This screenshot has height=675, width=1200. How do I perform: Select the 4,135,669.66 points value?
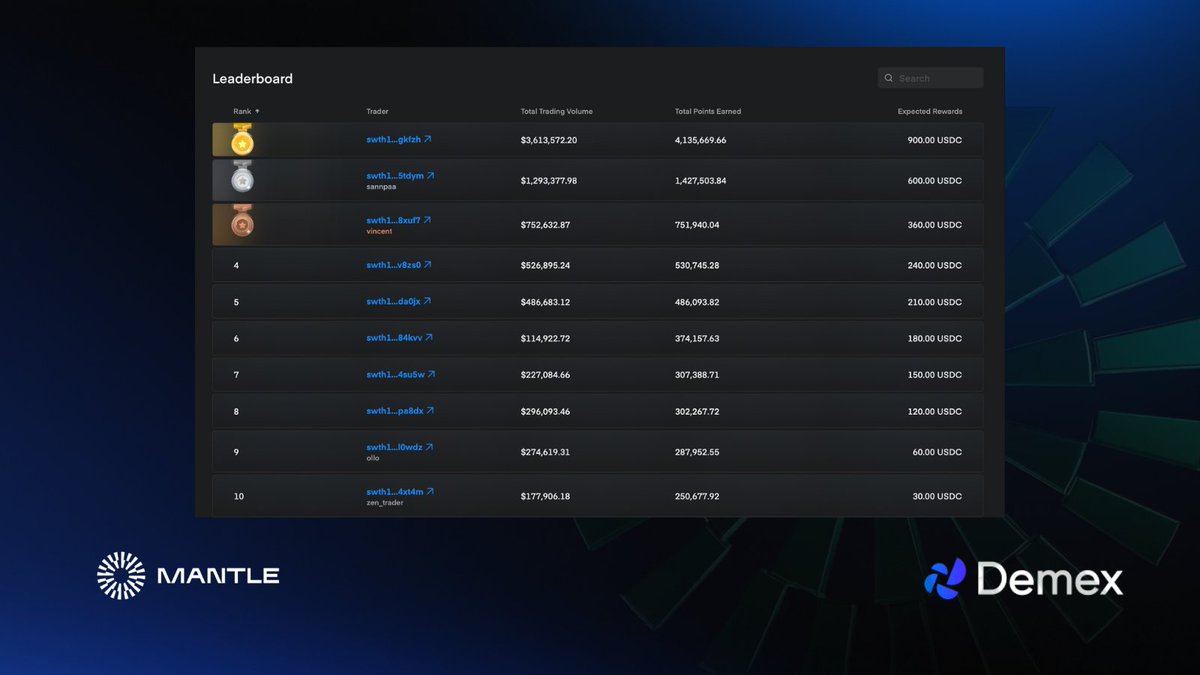(x=701, y=140)
